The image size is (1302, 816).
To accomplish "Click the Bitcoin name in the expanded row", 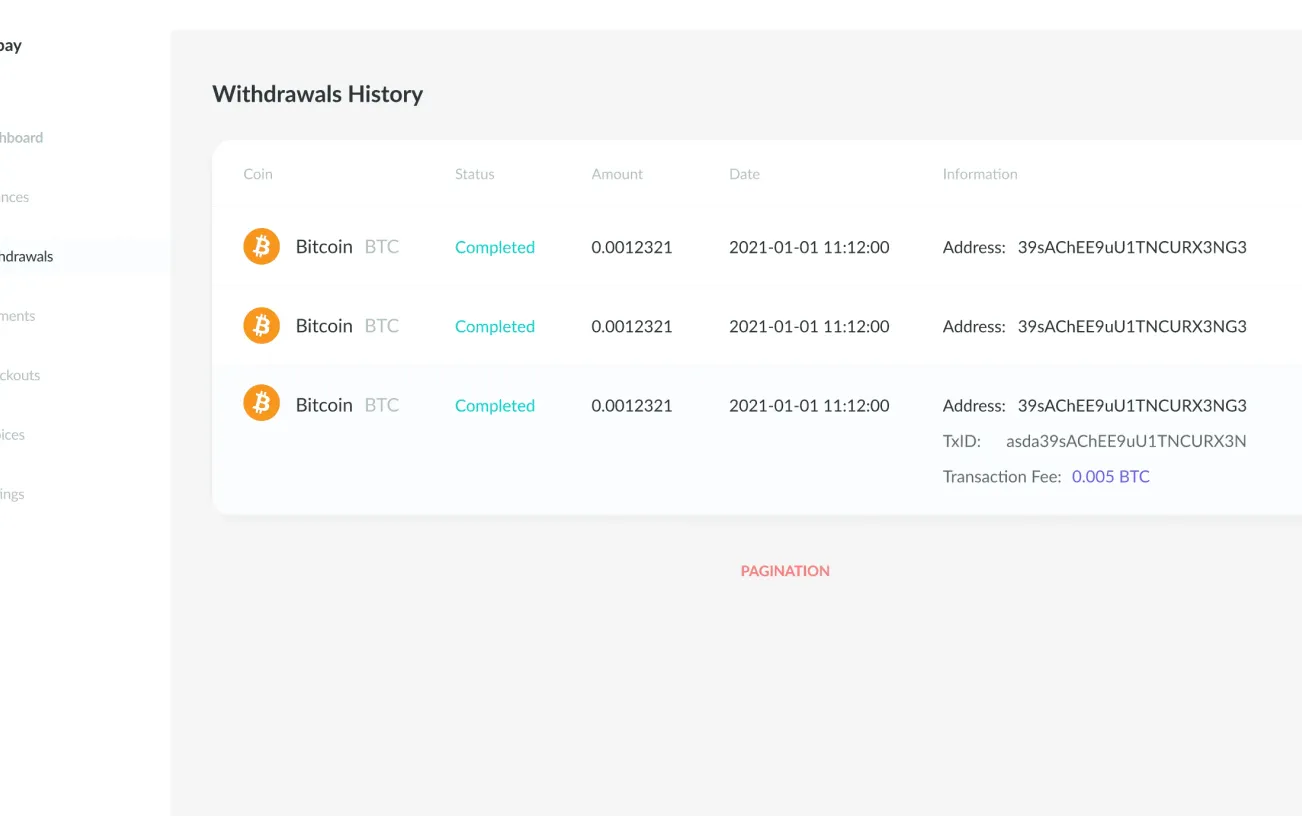I will click(x=324, y=404).
